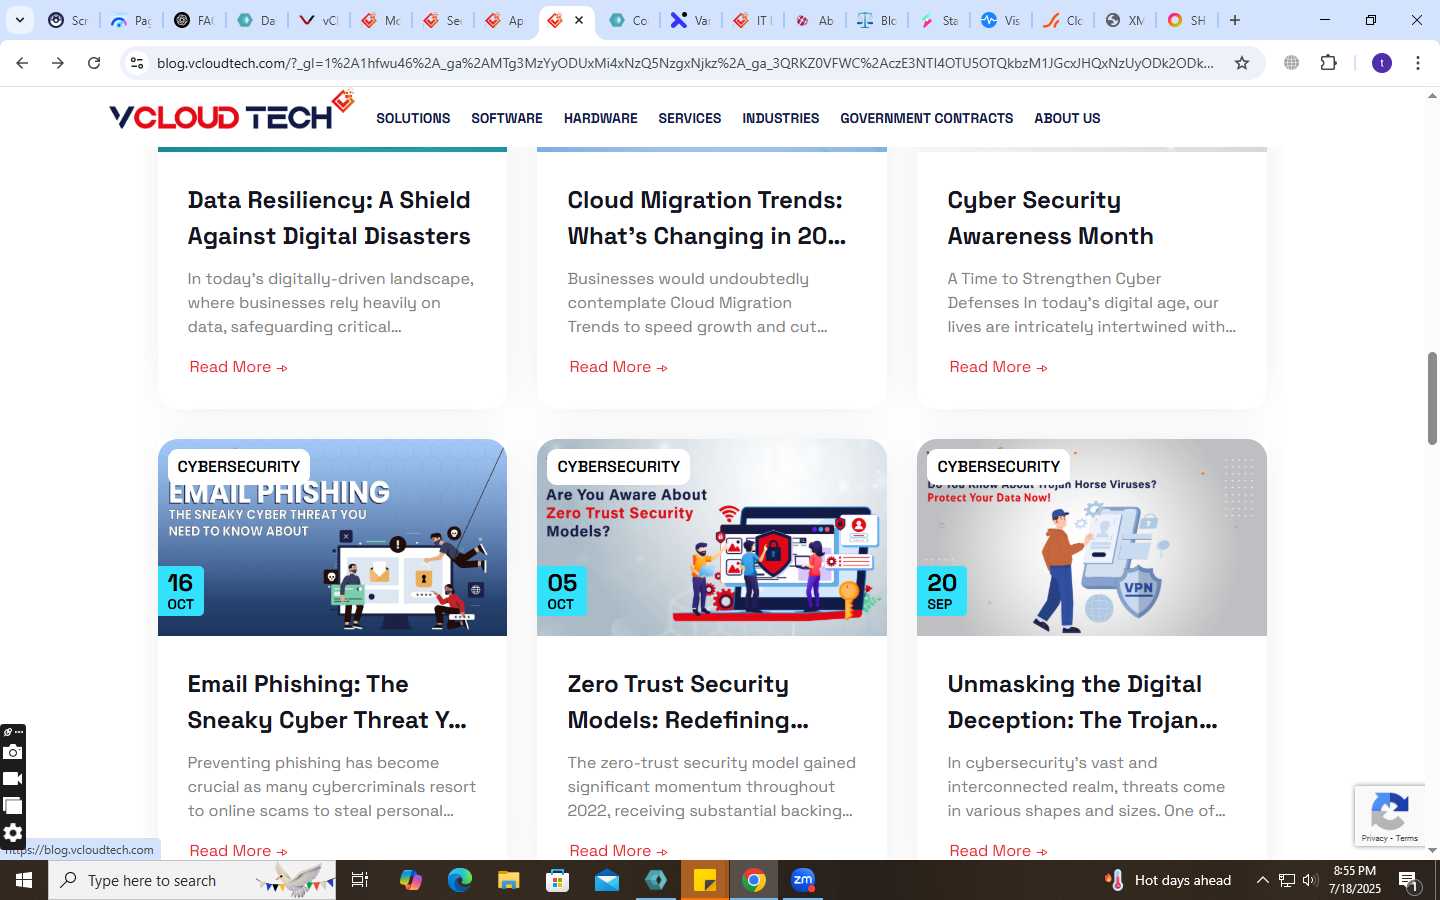1440x900 pixels.
Task: Open the Windows Start menu
Action: pos(24,880)
